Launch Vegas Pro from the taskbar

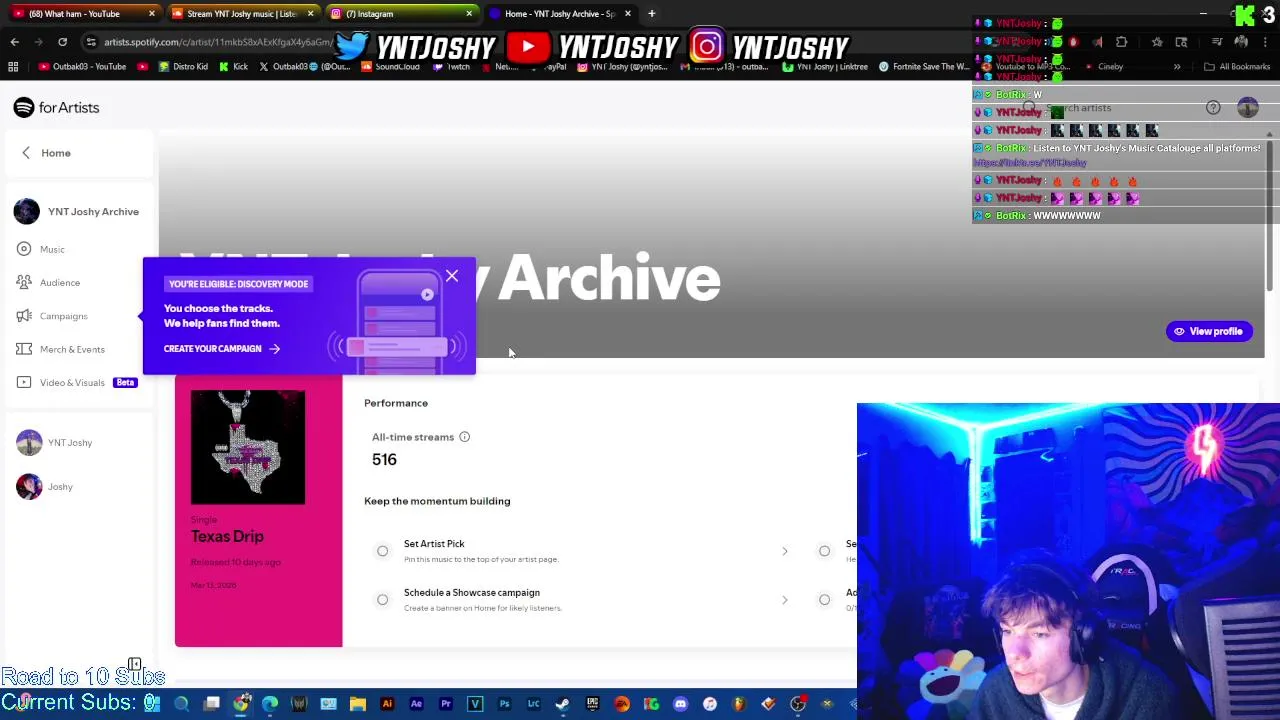coord(475,704)
